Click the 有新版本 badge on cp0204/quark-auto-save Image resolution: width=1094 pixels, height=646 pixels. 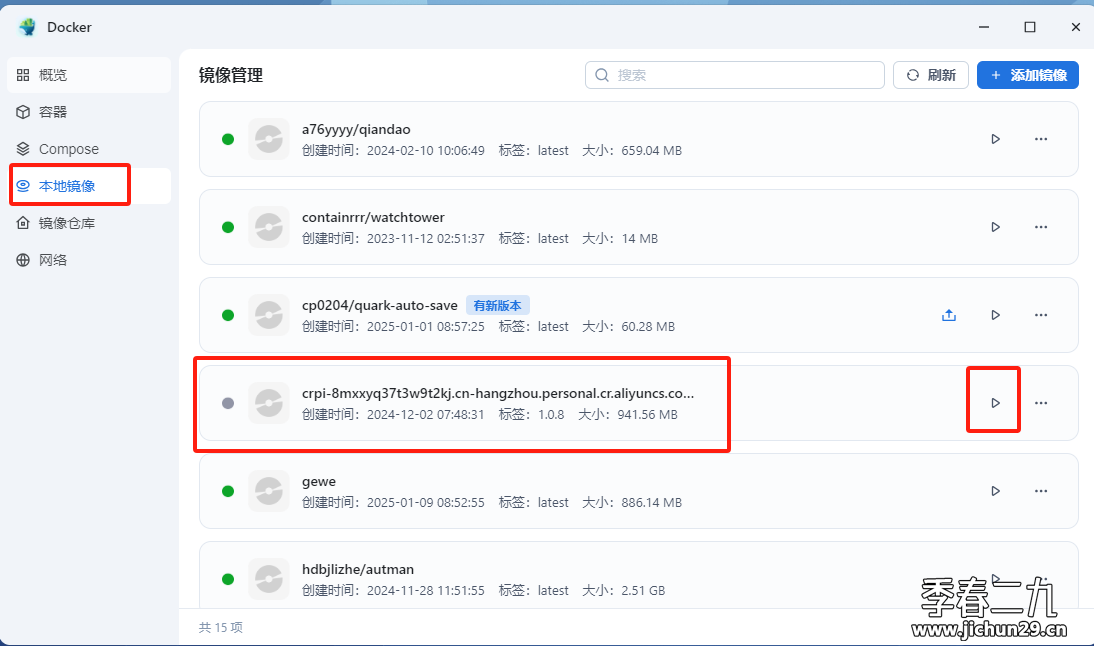pyautogui.click(x=497, y=306)
